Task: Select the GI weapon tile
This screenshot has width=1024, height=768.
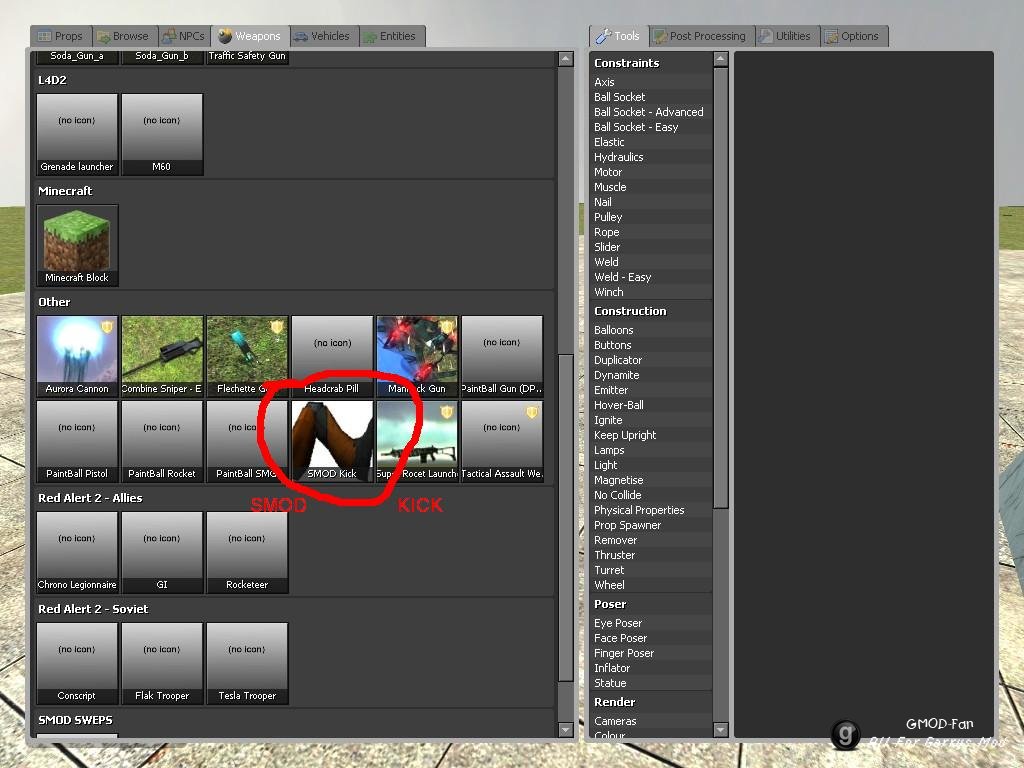Action: [162, 552]
